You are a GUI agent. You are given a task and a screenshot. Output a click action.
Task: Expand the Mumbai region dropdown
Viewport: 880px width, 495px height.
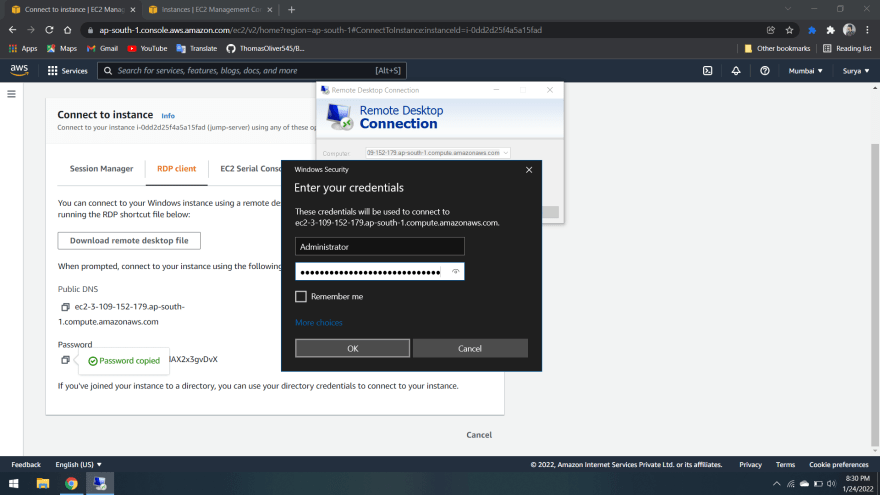pyautogui.click(x=805, y=71)
